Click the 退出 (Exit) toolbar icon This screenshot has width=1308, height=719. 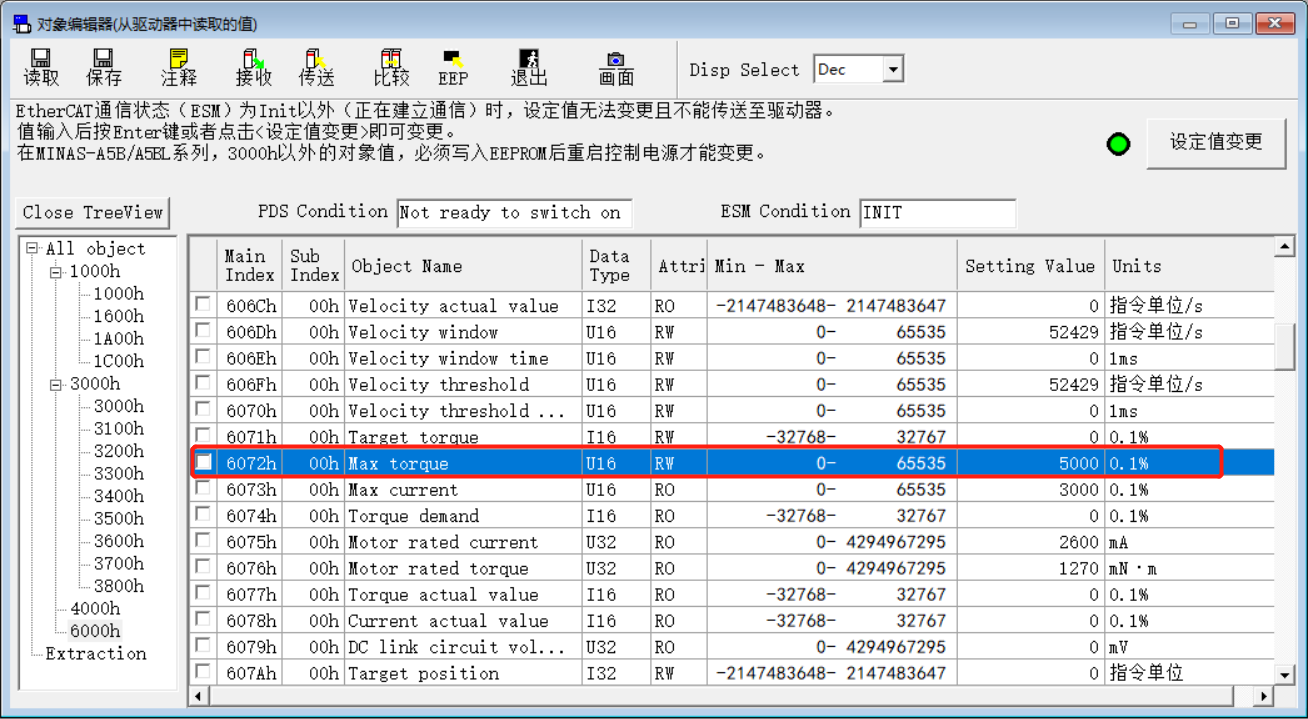[x=529, y=67]
